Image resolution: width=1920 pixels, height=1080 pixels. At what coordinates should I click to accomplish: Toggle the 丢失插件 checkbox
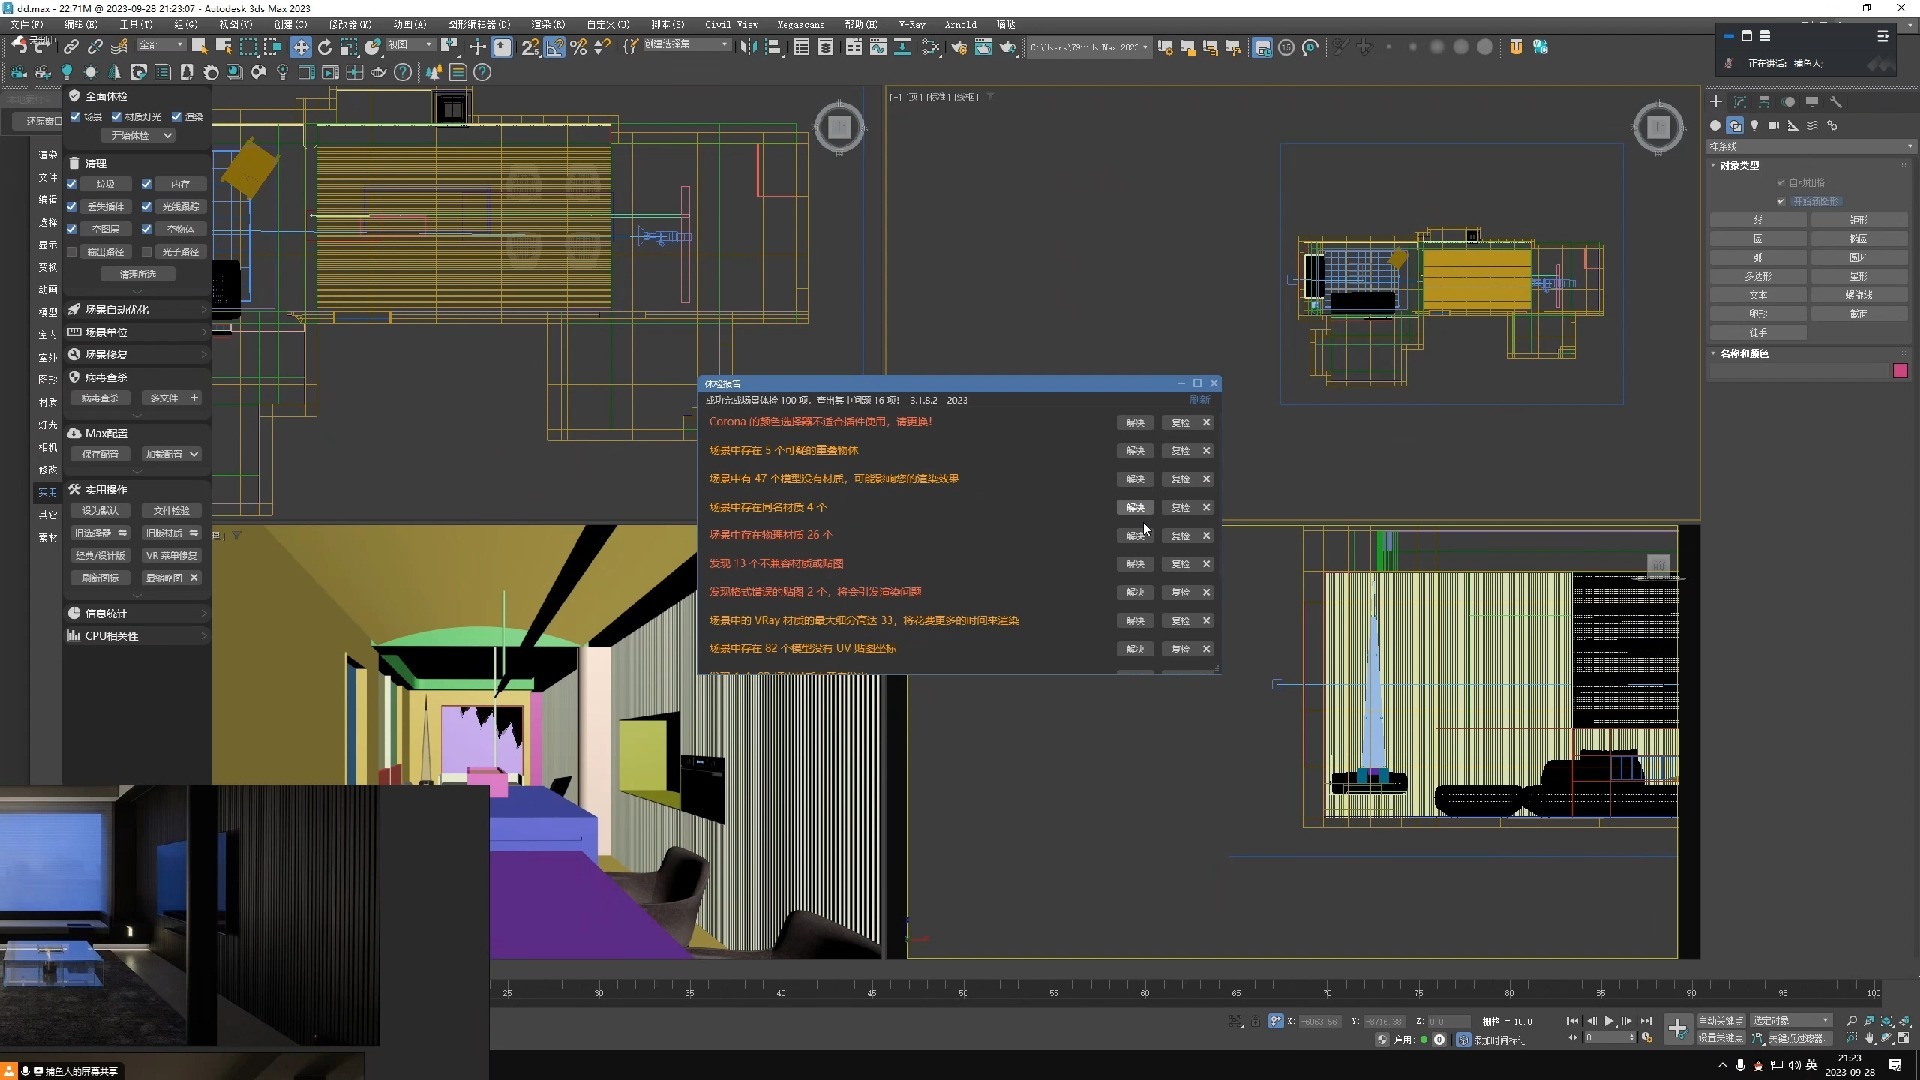(72, 207)
